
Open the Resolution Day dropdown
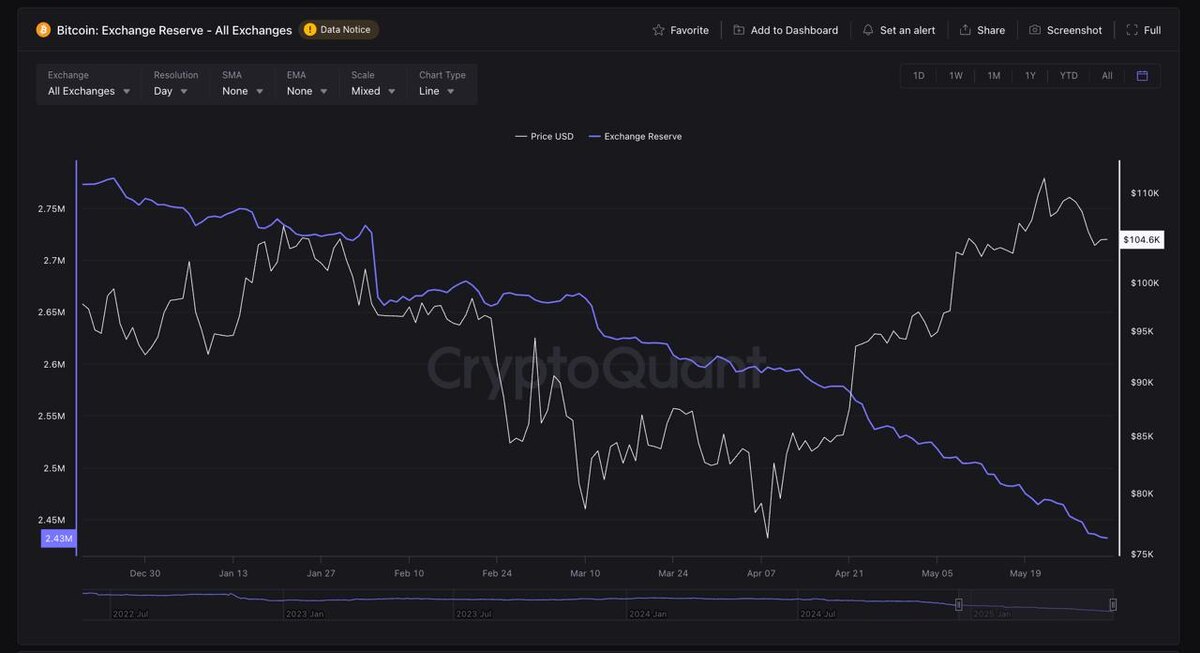(171, 91)
